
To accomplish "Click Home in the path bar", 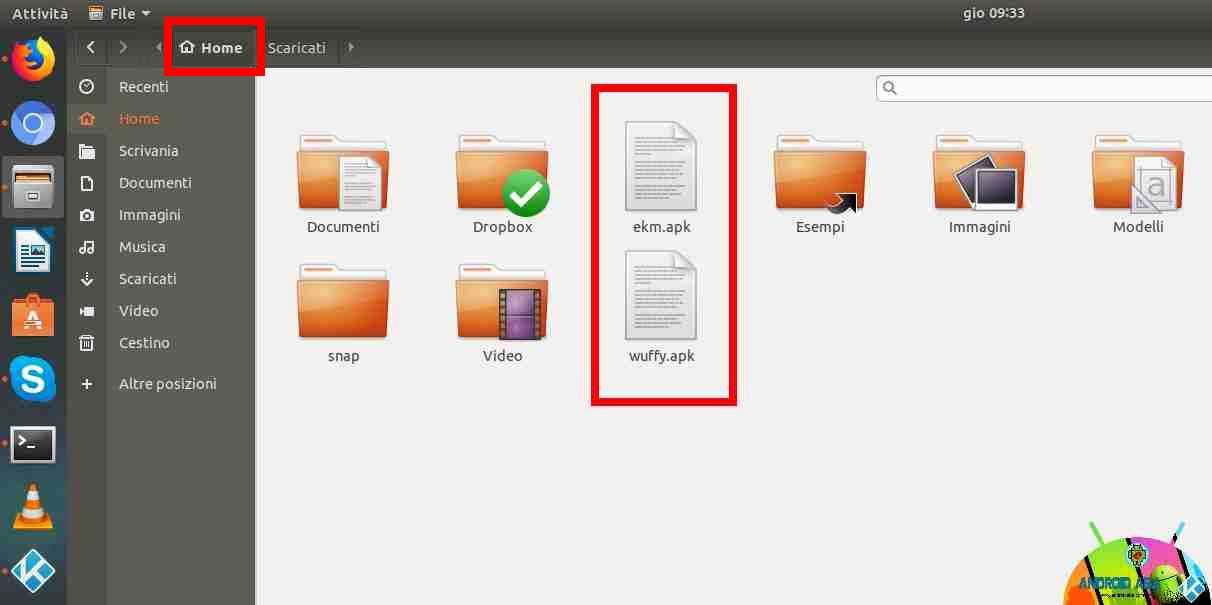I will point(211,47).
